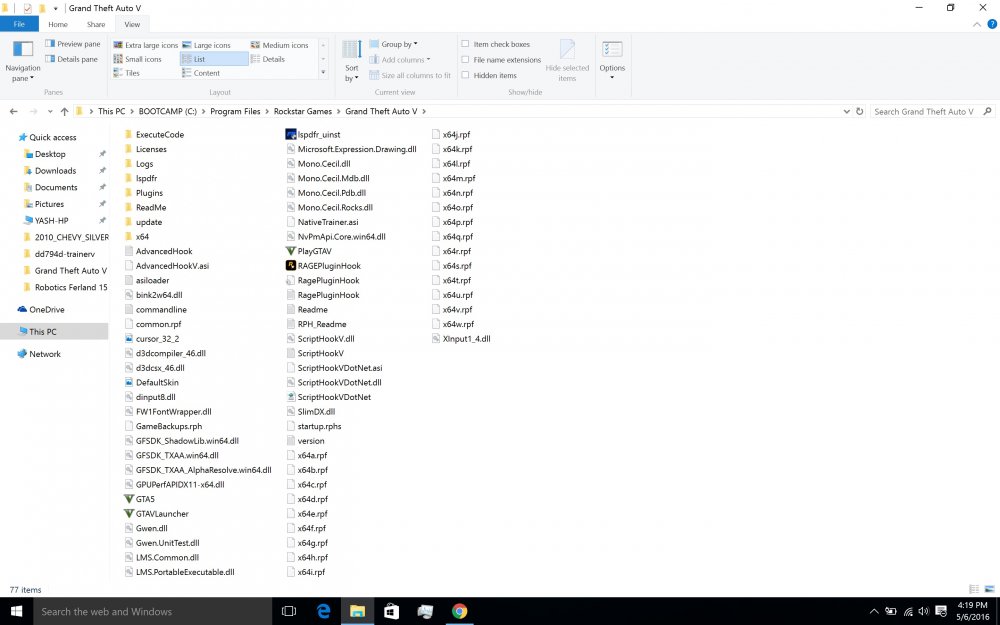Switch to the Home ribbon tab
Screen dimensions: 1000x625
[58, 24]
